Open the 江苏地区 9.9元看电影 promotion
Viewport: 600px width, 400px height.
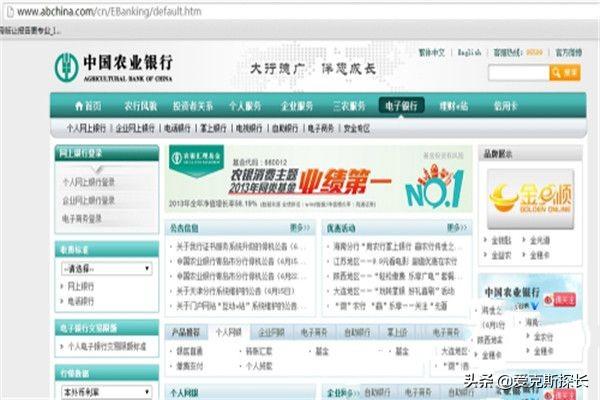(395, 261)
